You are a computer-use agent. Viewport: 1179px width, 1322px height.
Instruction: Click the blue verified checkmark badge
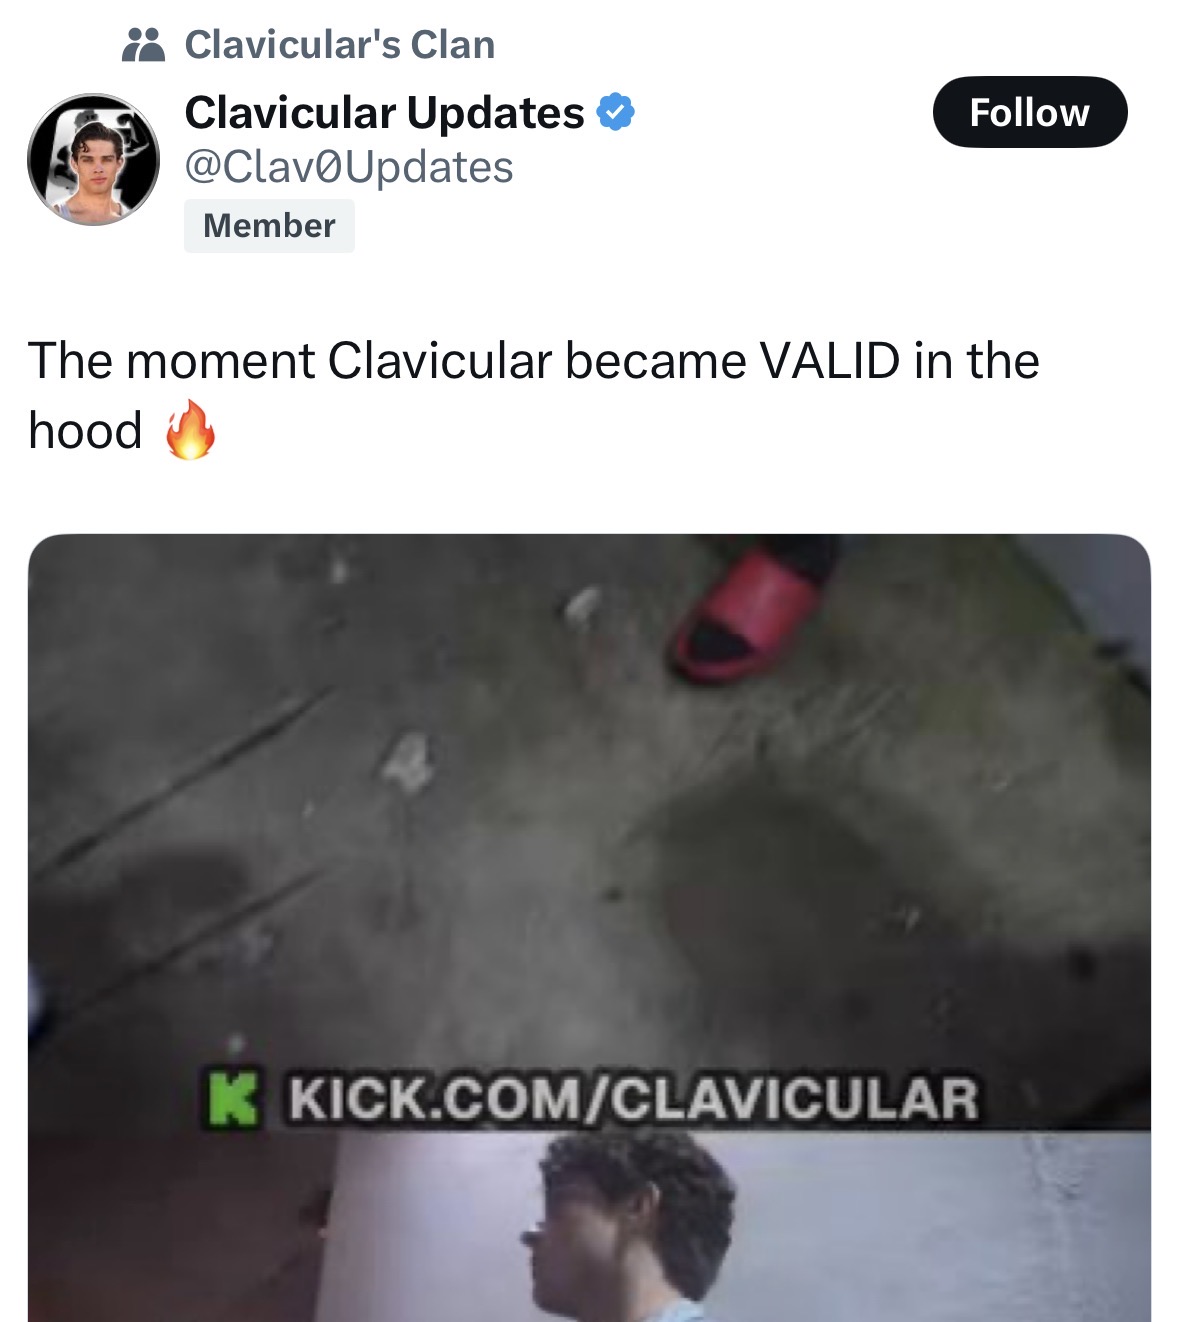(616, 112)
